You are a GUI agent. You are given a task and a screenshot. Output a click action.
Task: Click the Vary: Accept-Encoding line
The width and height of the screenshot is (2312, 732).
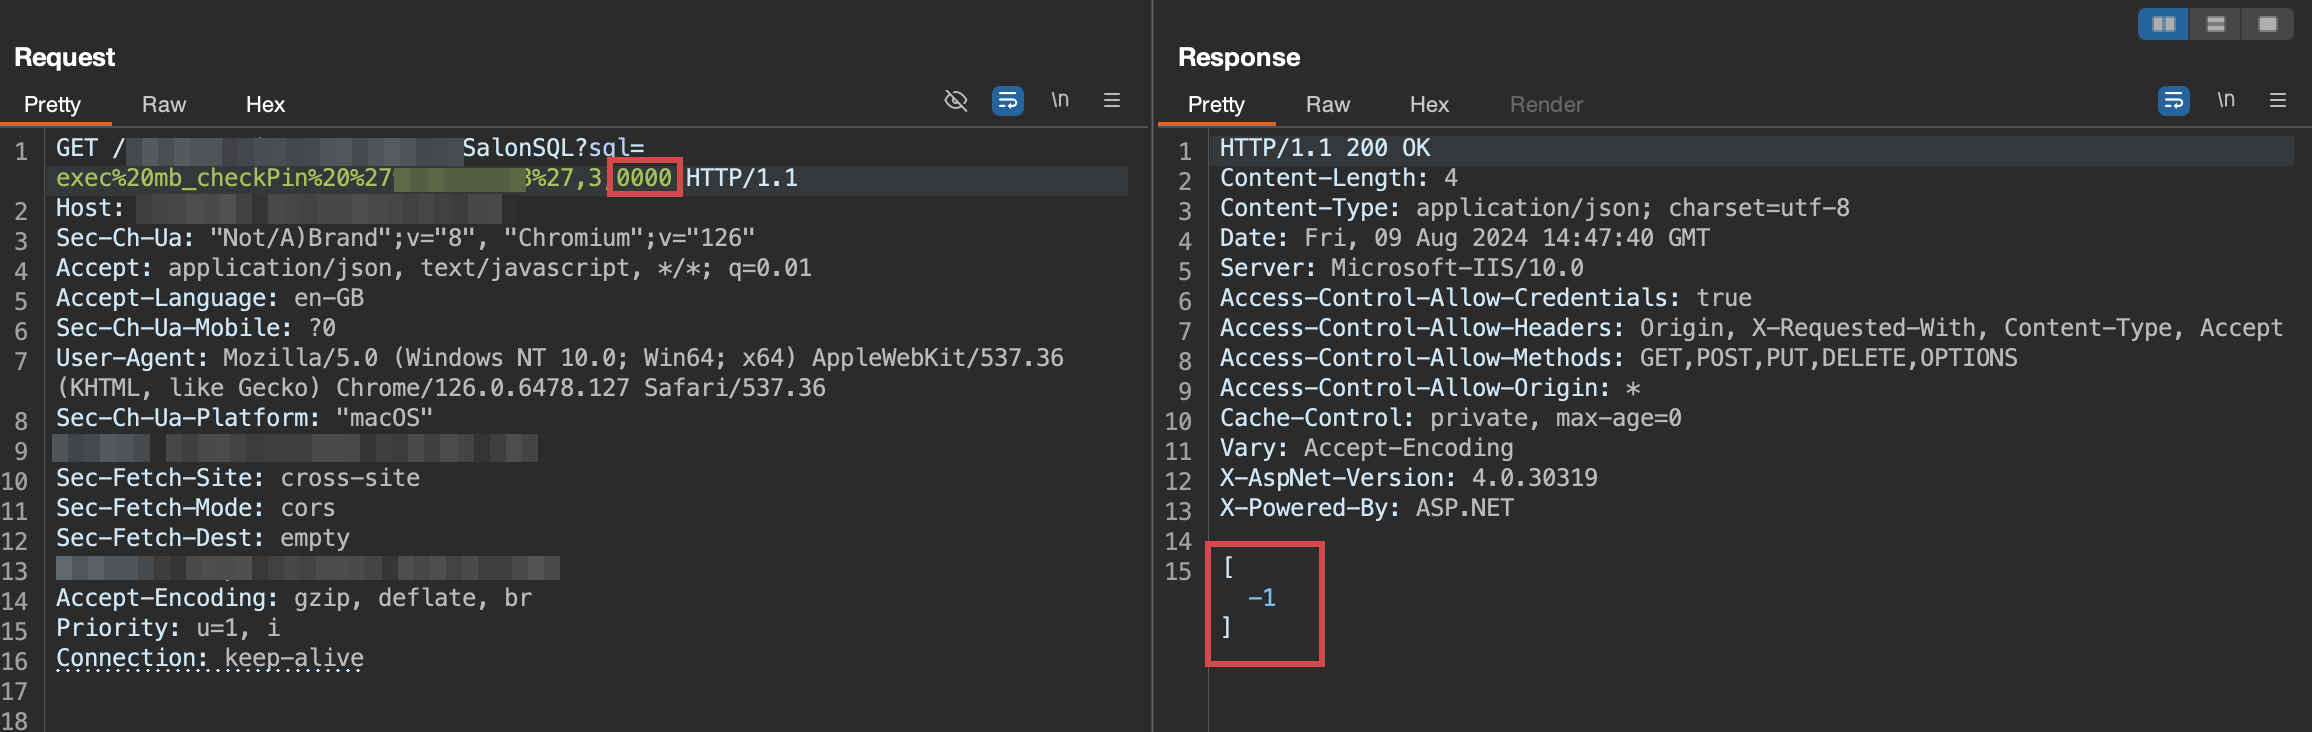click(1367, 448)
